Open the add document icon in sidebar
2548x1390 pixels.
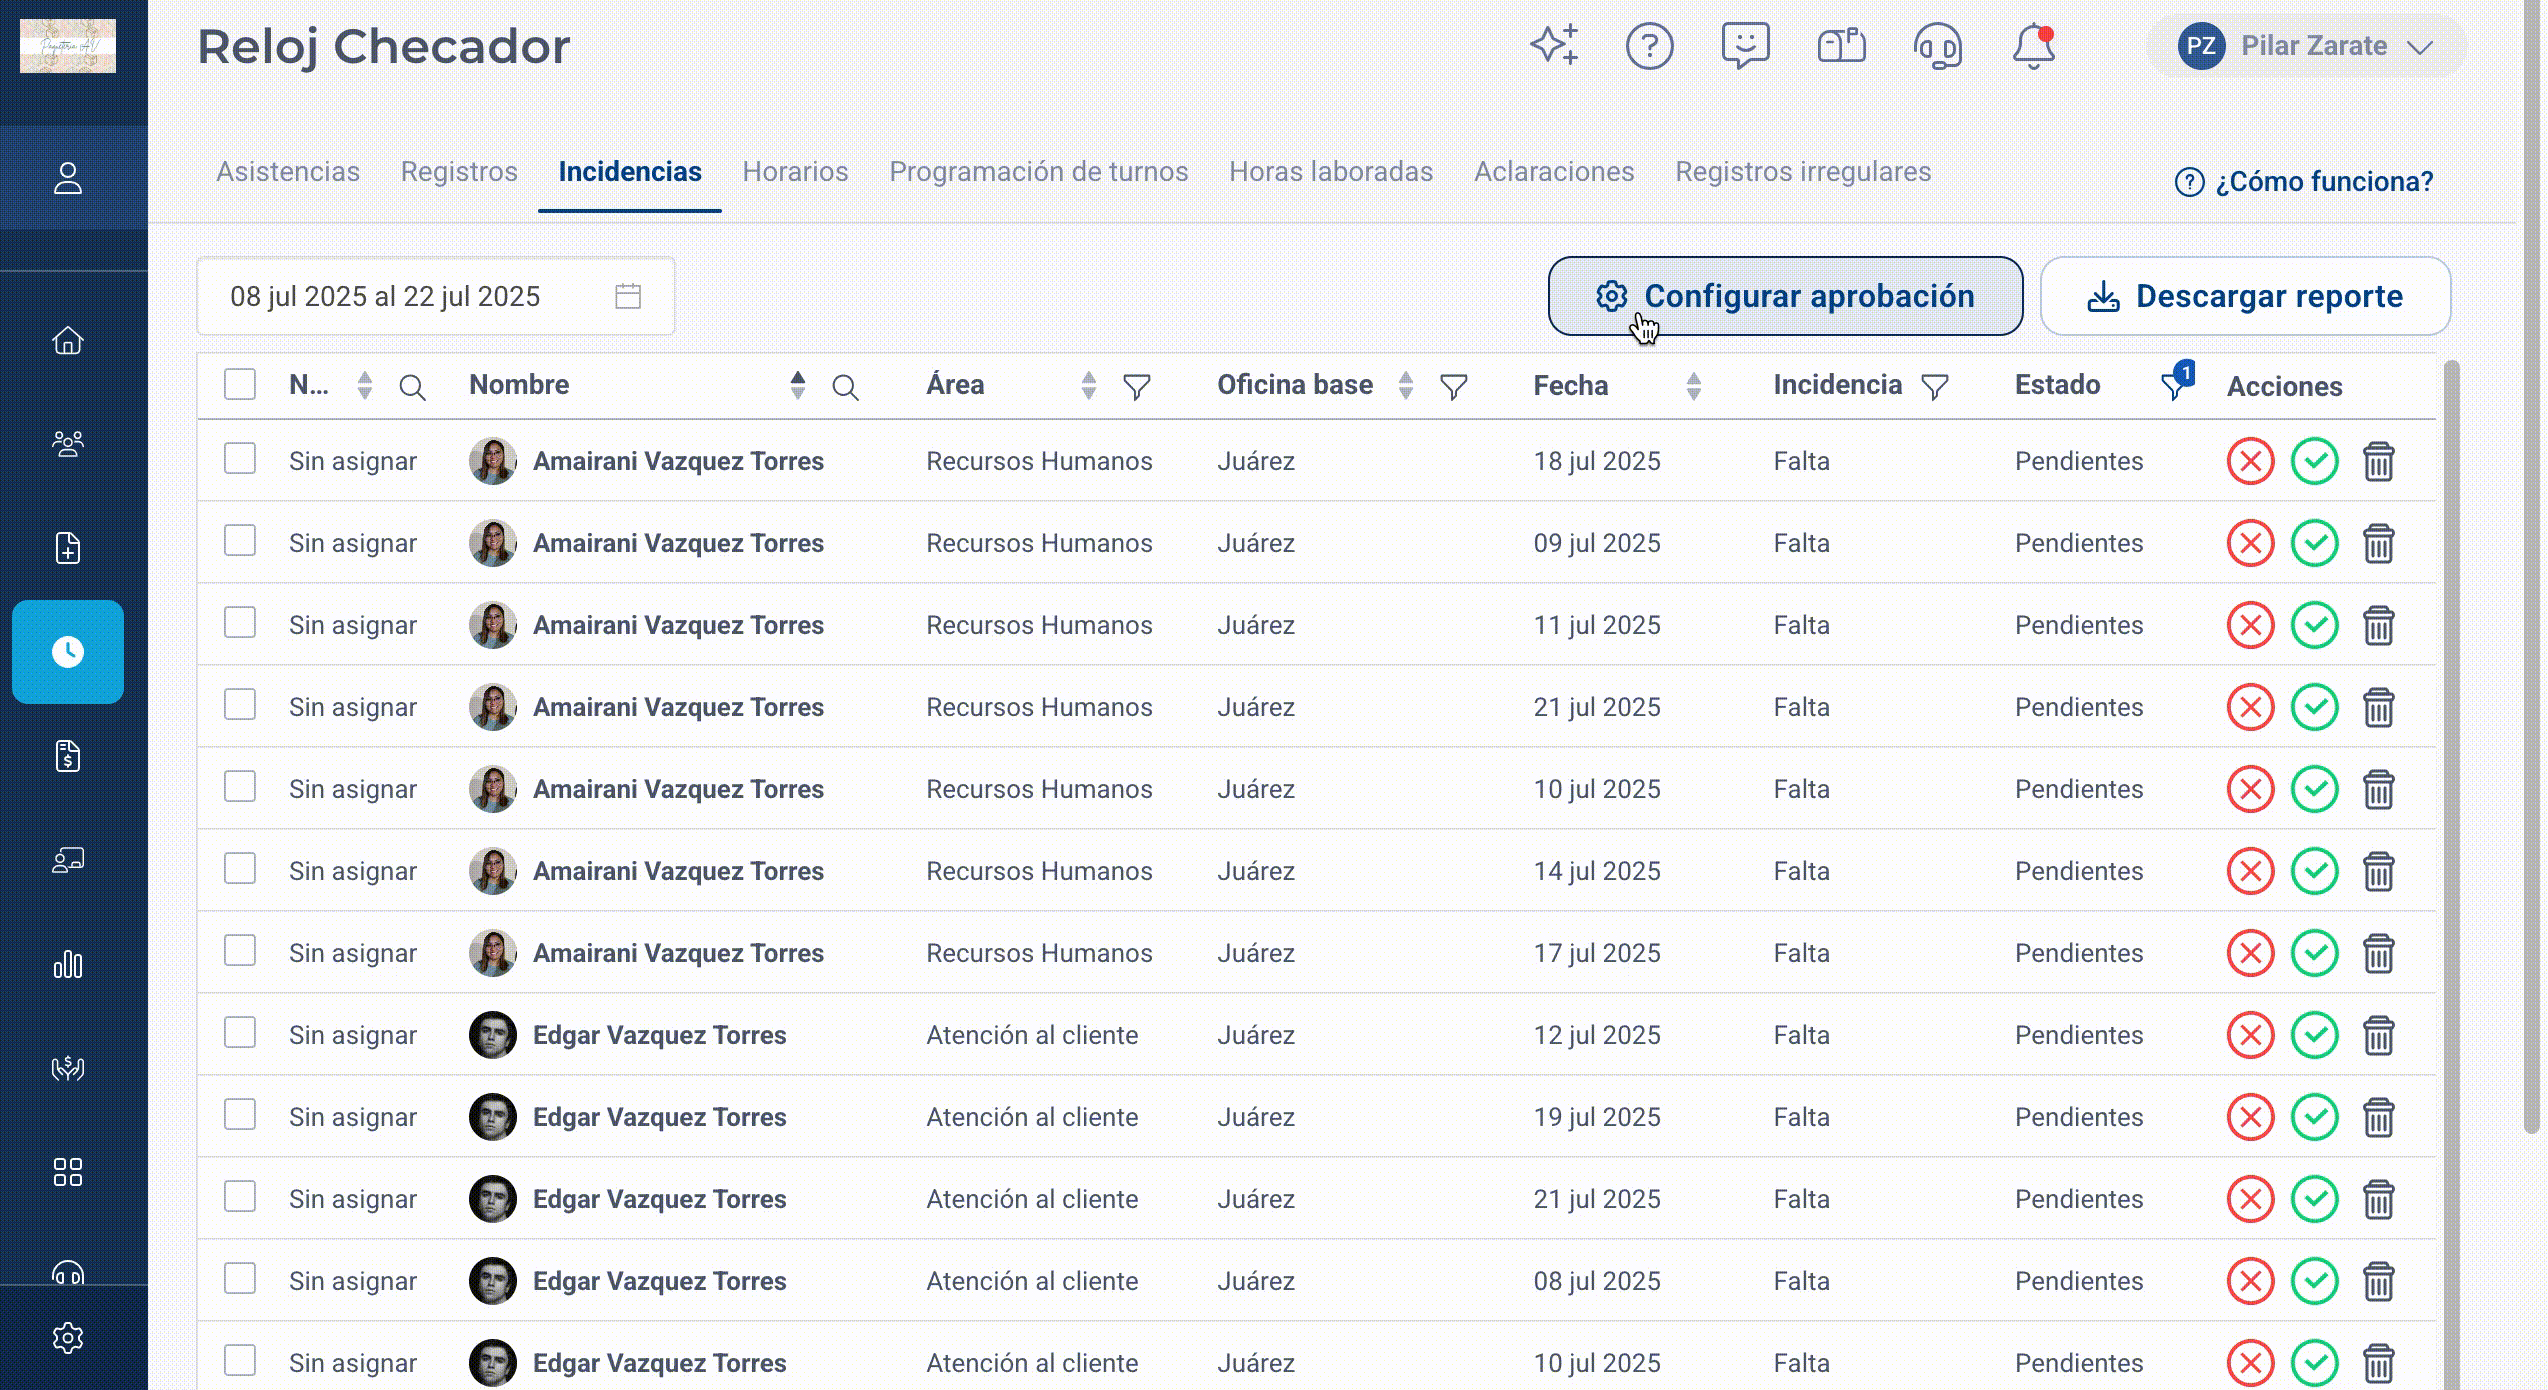click(x=68, y=548)
